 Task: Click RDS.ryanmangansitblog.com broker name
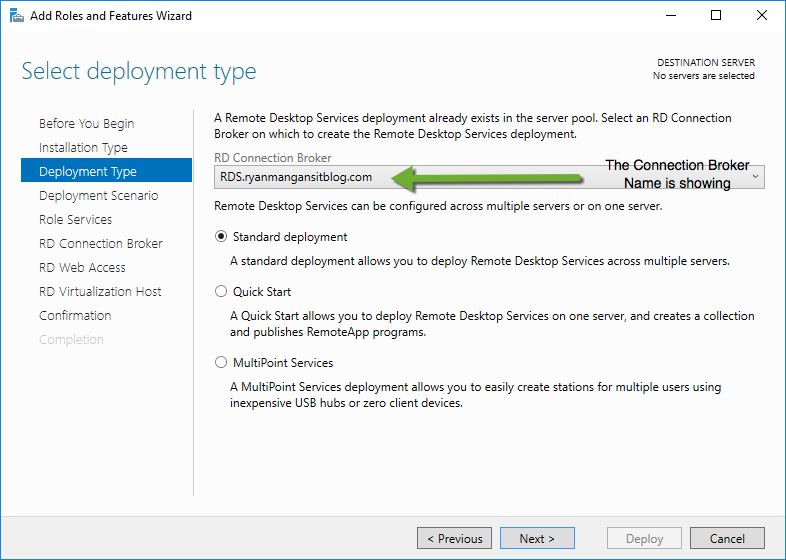[x=296, y=177]
